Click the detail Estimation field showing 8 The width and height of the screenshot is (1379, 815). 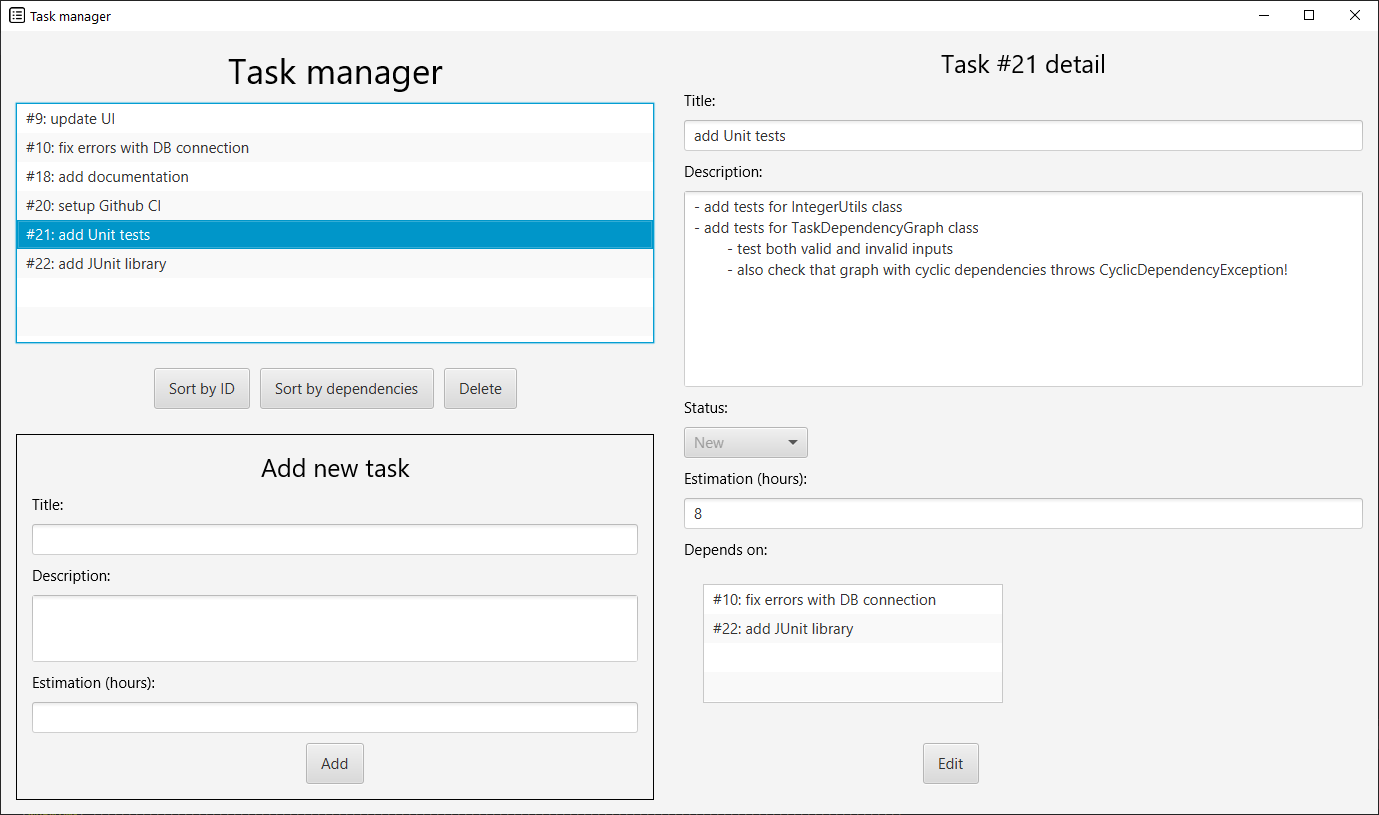[1023, 514]
